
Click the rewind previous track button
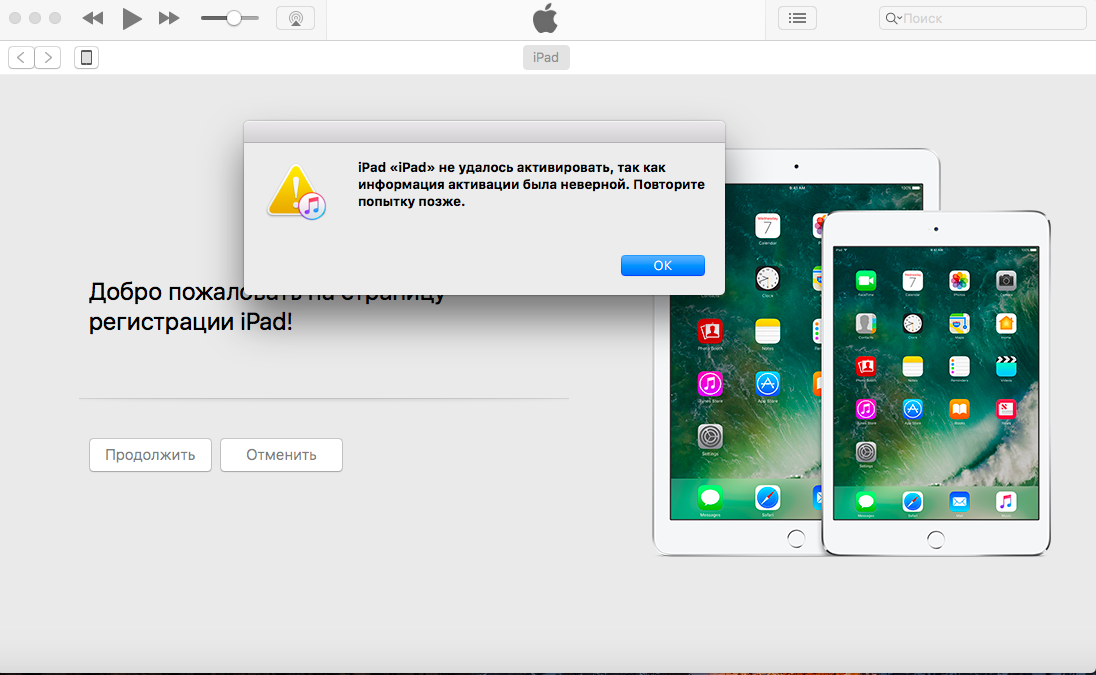(93, 18)
